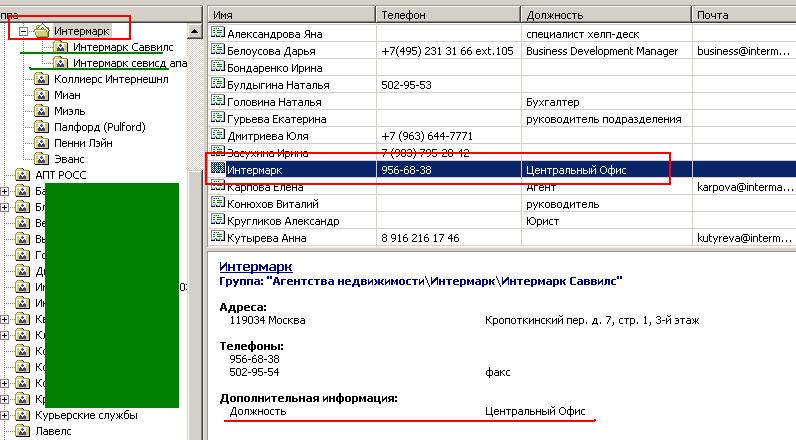Click the Business Development Manager cell
The image size is (796, 440).
click(602, 51)
